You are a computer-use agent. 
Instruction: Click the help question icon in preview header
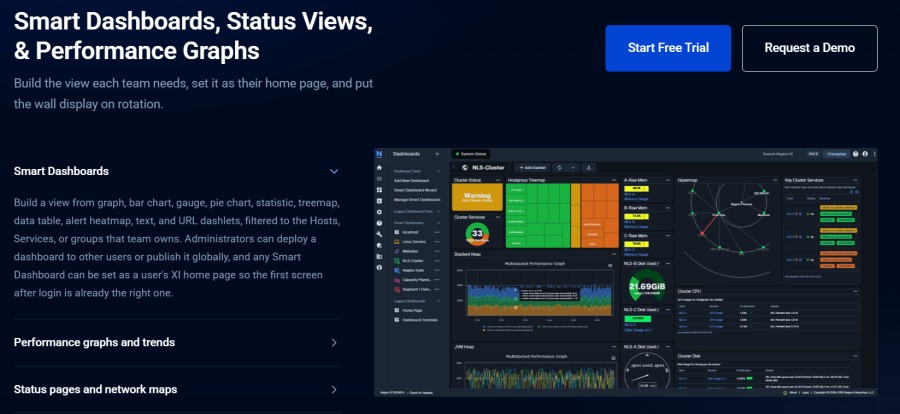855,154
